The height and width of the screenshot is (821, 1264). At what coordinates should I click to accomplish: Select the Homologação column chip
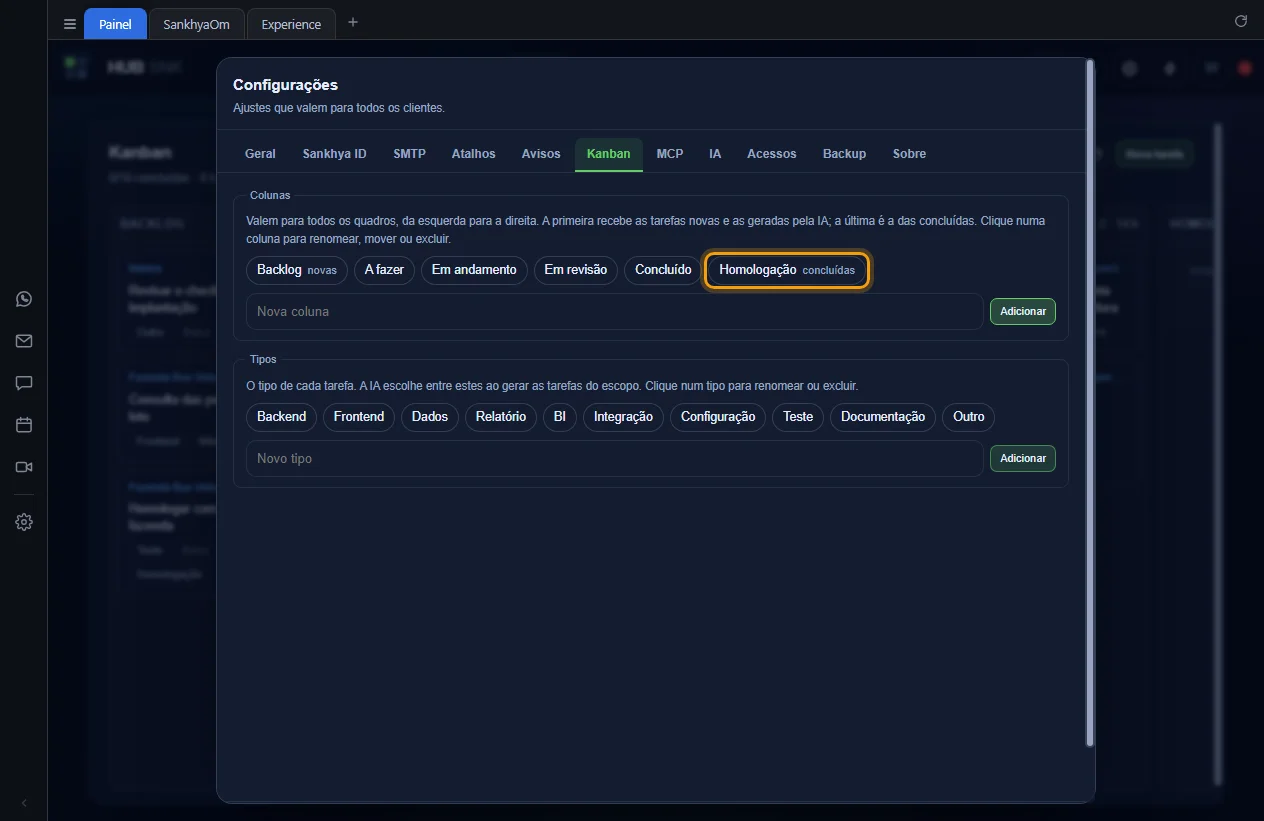click(x=787, y=270)
